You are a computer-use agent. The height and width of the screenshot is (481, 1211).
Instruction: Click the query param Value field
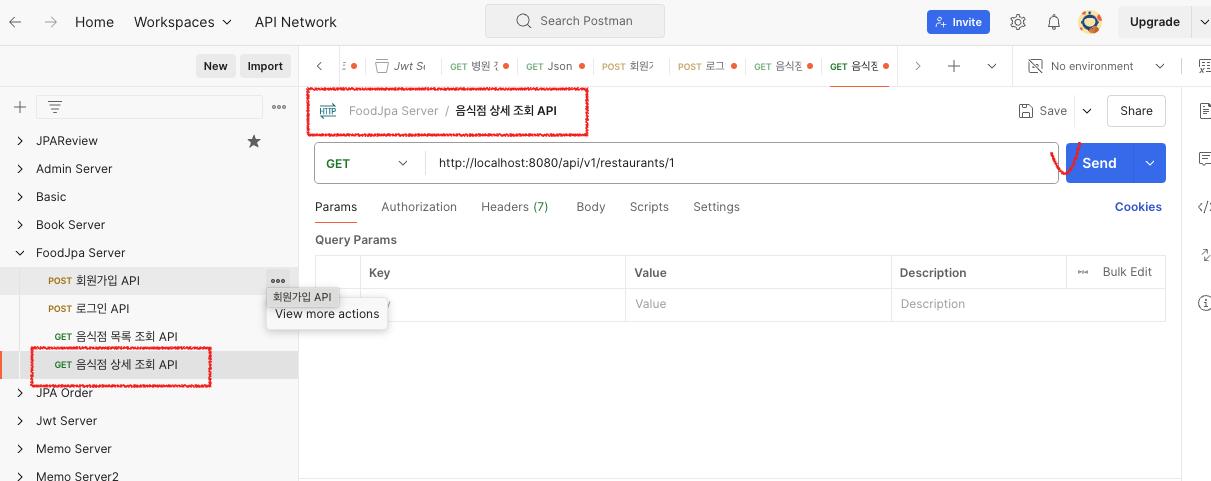[x=758, y=304]
